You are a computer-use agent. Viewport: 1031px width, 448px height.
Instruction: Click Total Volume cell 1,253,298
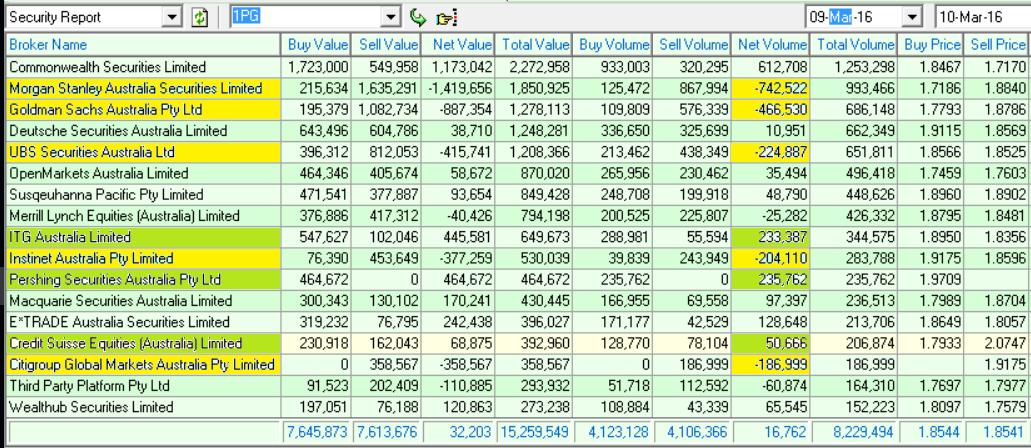click(854, 67)
